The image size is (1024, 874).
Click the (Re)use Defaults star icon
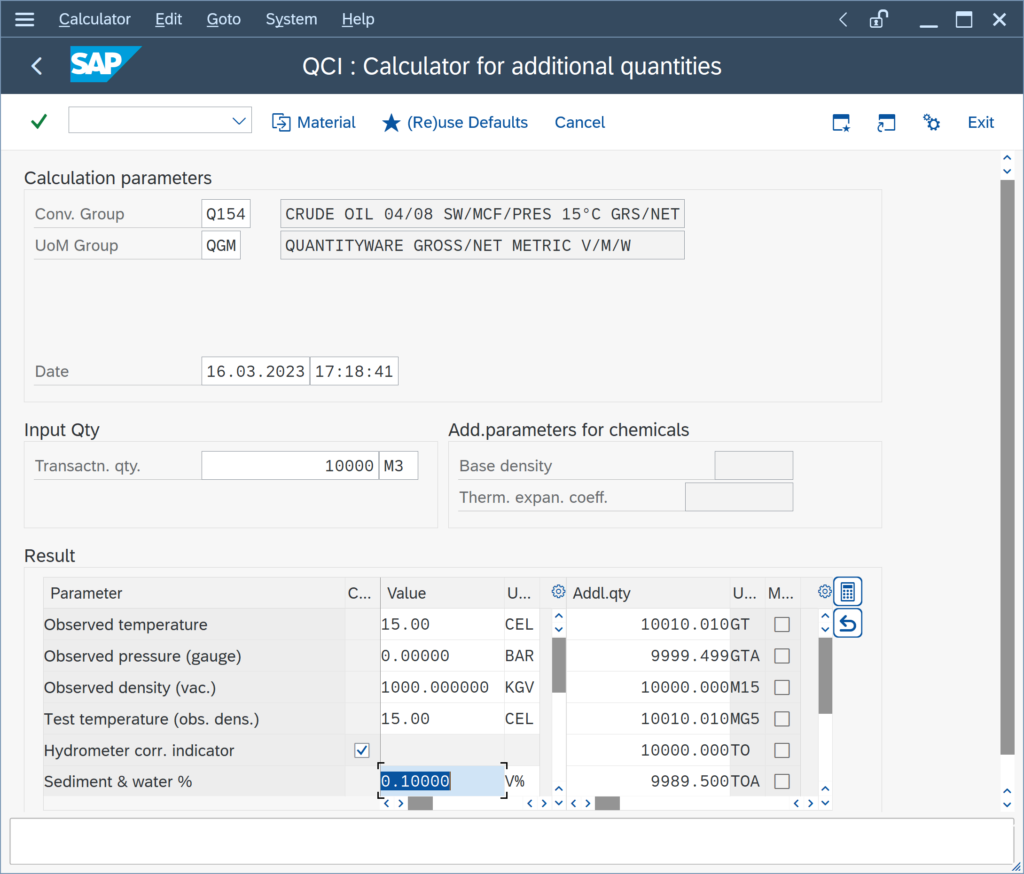391,122
